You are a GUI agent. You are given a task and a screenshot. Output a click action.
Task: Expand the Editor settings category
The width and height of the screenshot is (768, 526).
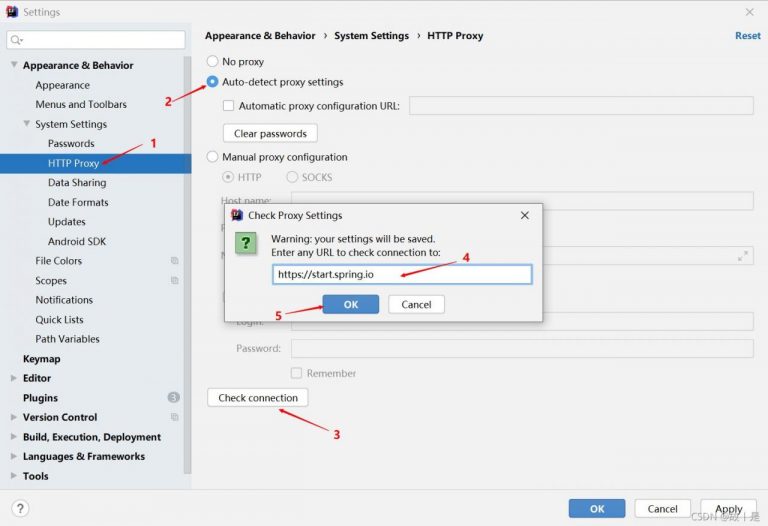(x=14, y=378)
